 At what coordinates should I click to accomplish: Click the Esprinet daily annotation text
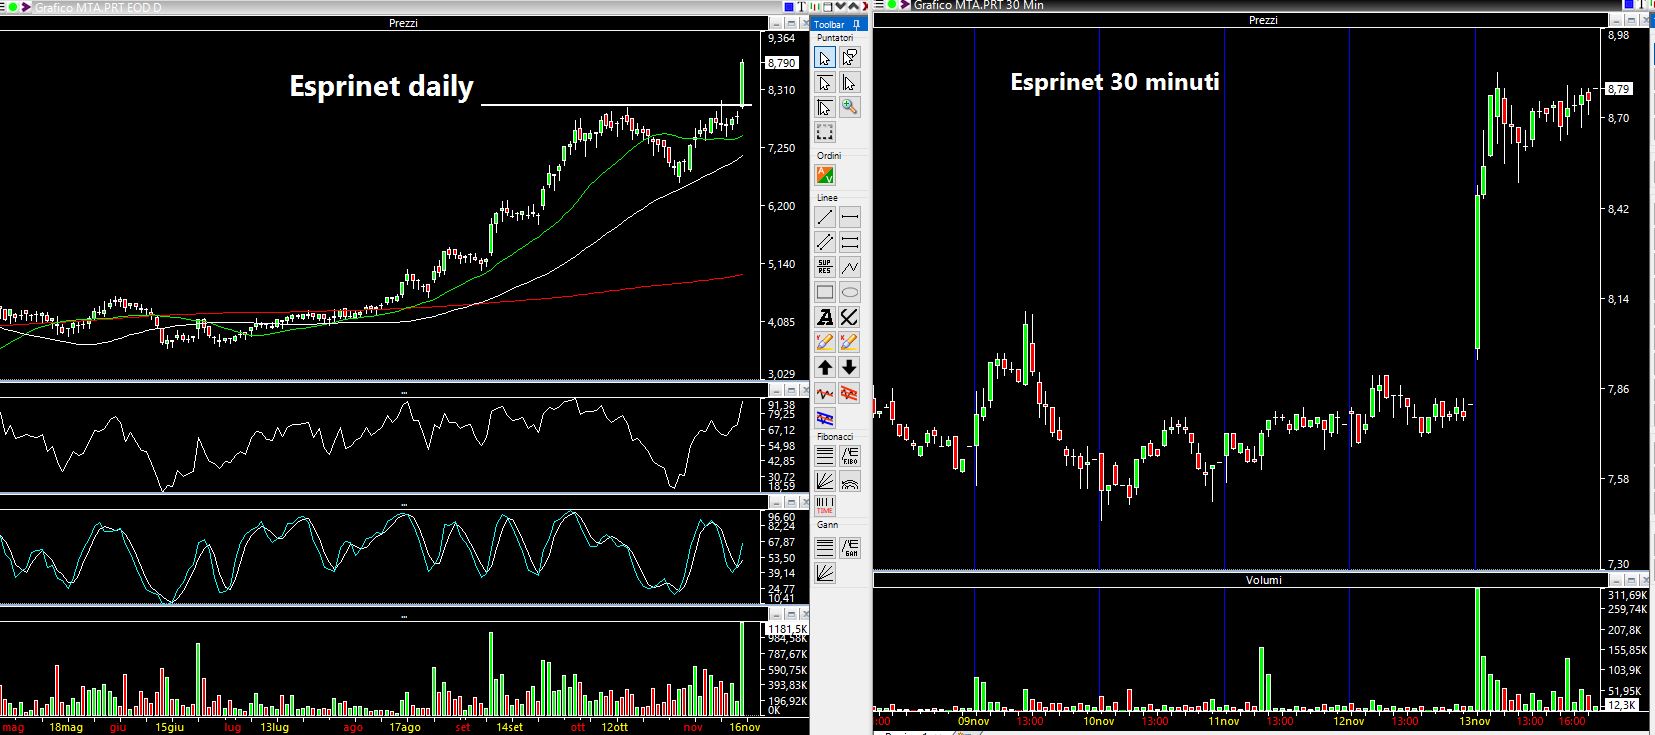tap(381, 86)
